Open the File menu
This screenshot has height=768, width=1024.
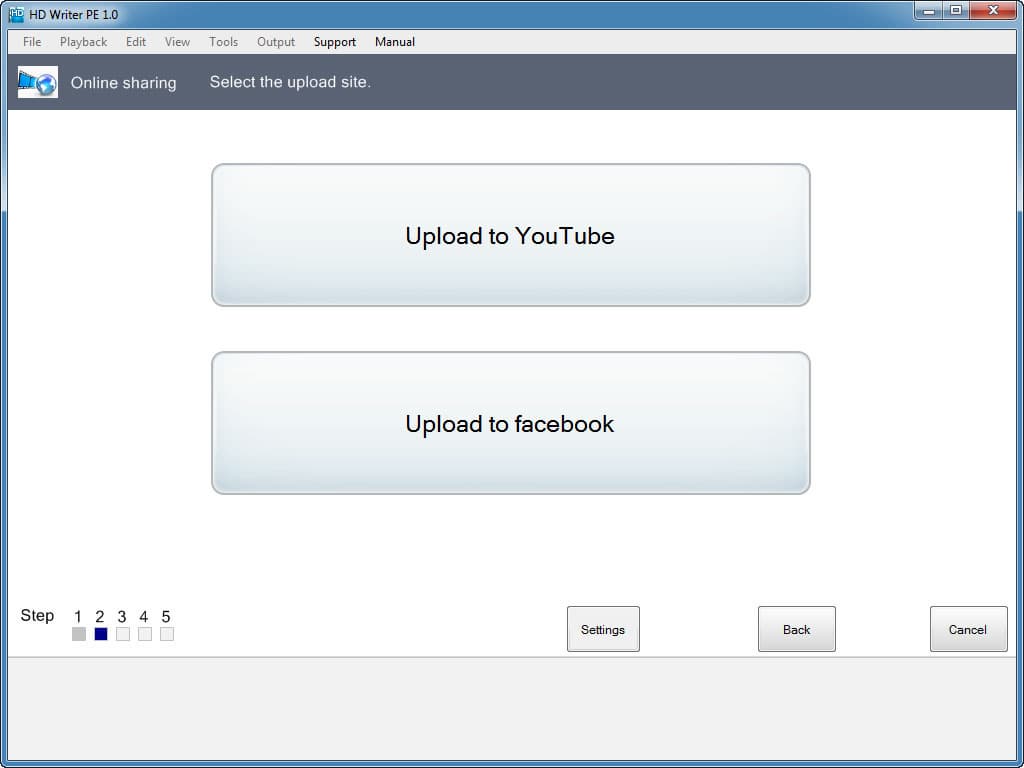[x=32, y=42]
